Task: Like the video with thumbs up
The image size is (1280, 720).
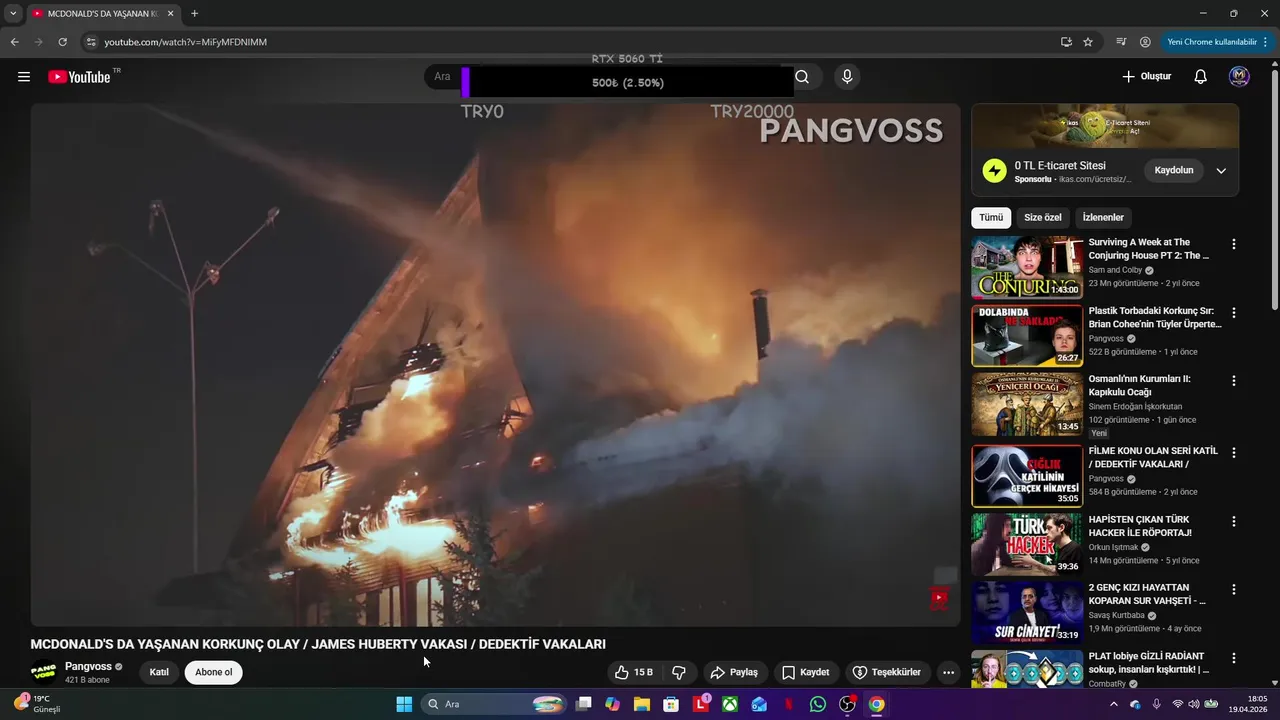Action: (x=634, y=672)
